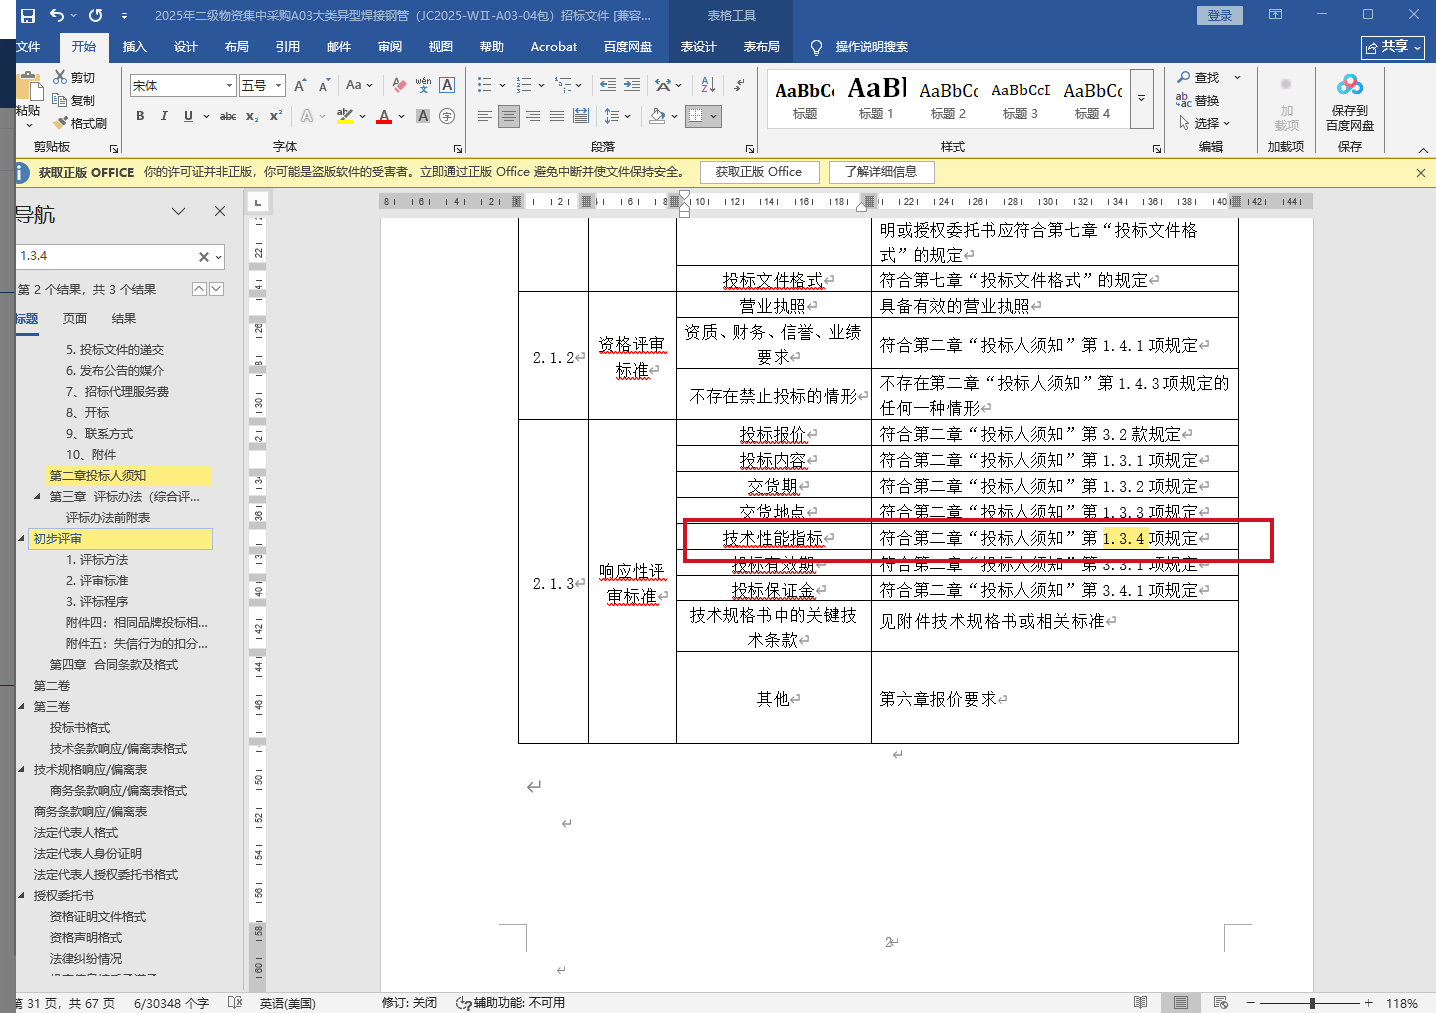Open the search options dropdown in Navigation pane
Image resolution: width=1436 pixels, height=1013 pixels.
point(217,257)
